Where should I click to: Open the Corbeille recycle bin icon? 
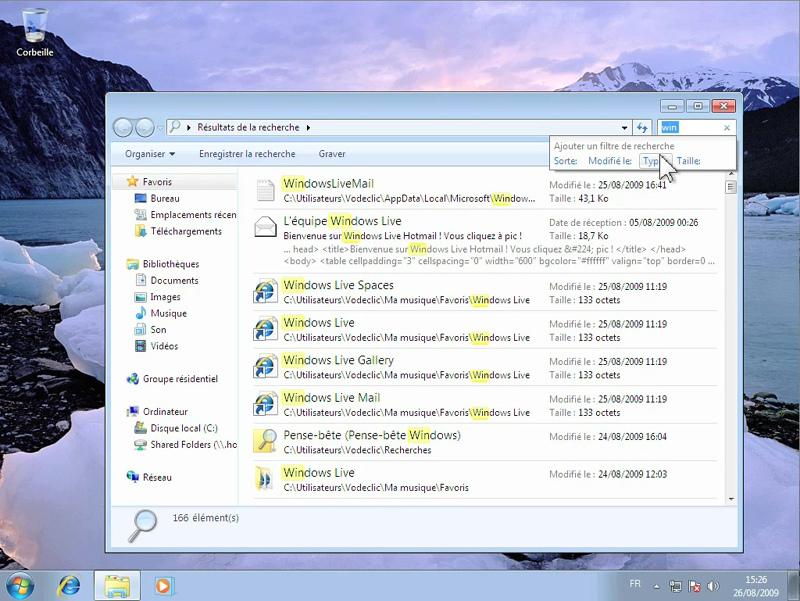(34, 32)
